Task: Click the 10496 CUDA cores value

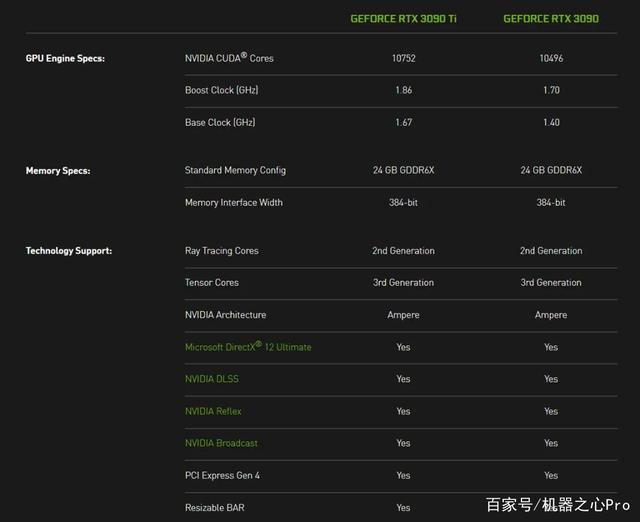Action: click(x=551, y=58)
